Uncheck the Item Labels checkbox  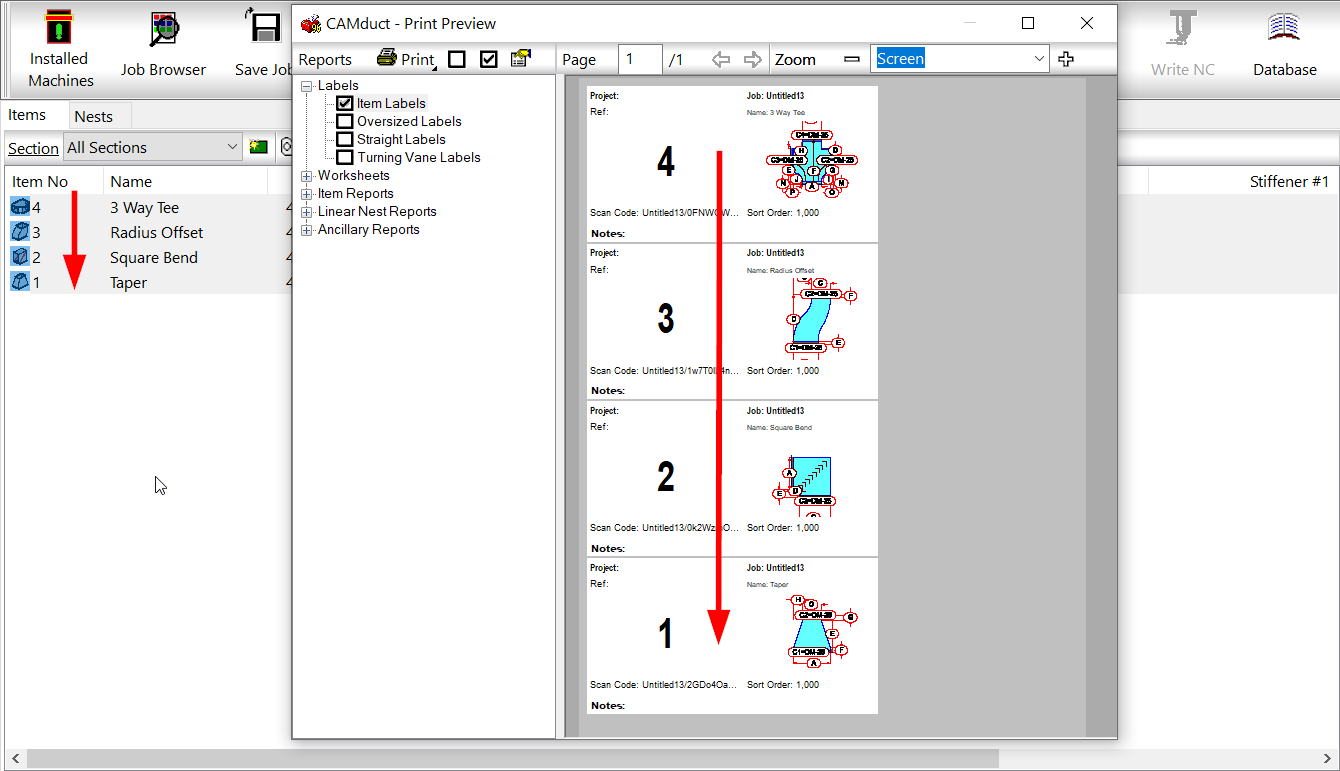(344, 103)
